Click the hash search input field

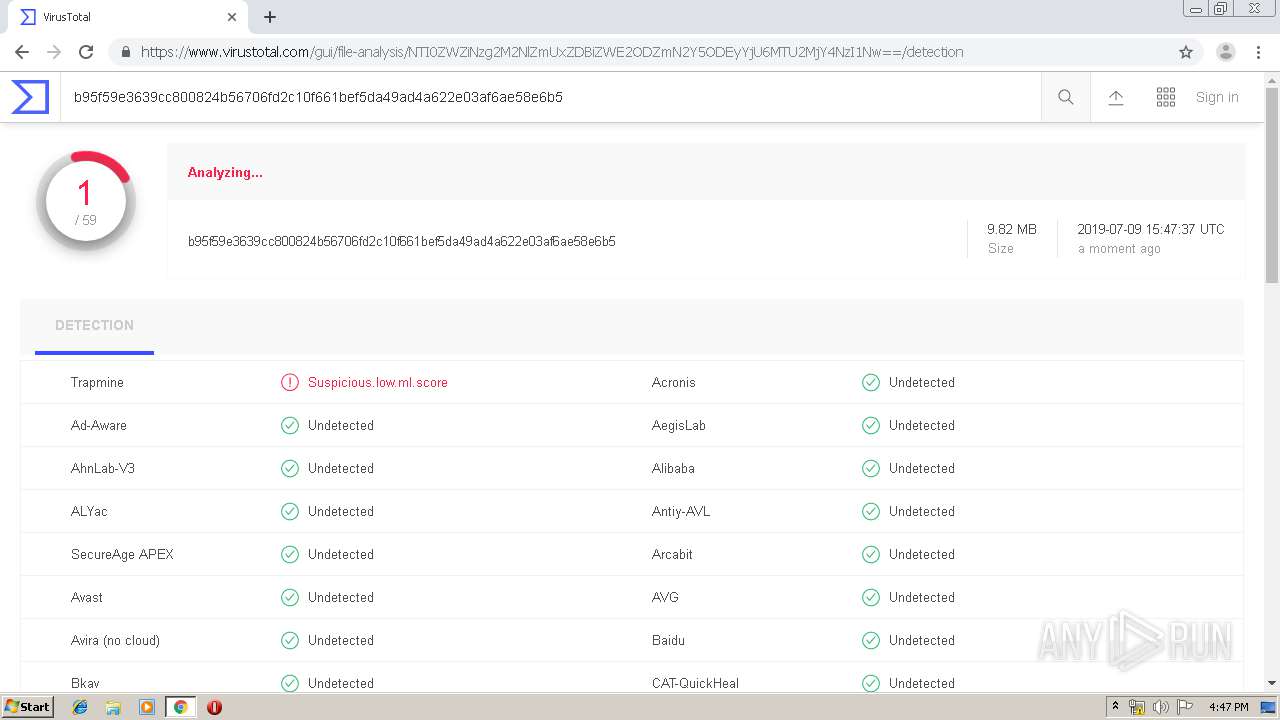[x=550, y=97]
